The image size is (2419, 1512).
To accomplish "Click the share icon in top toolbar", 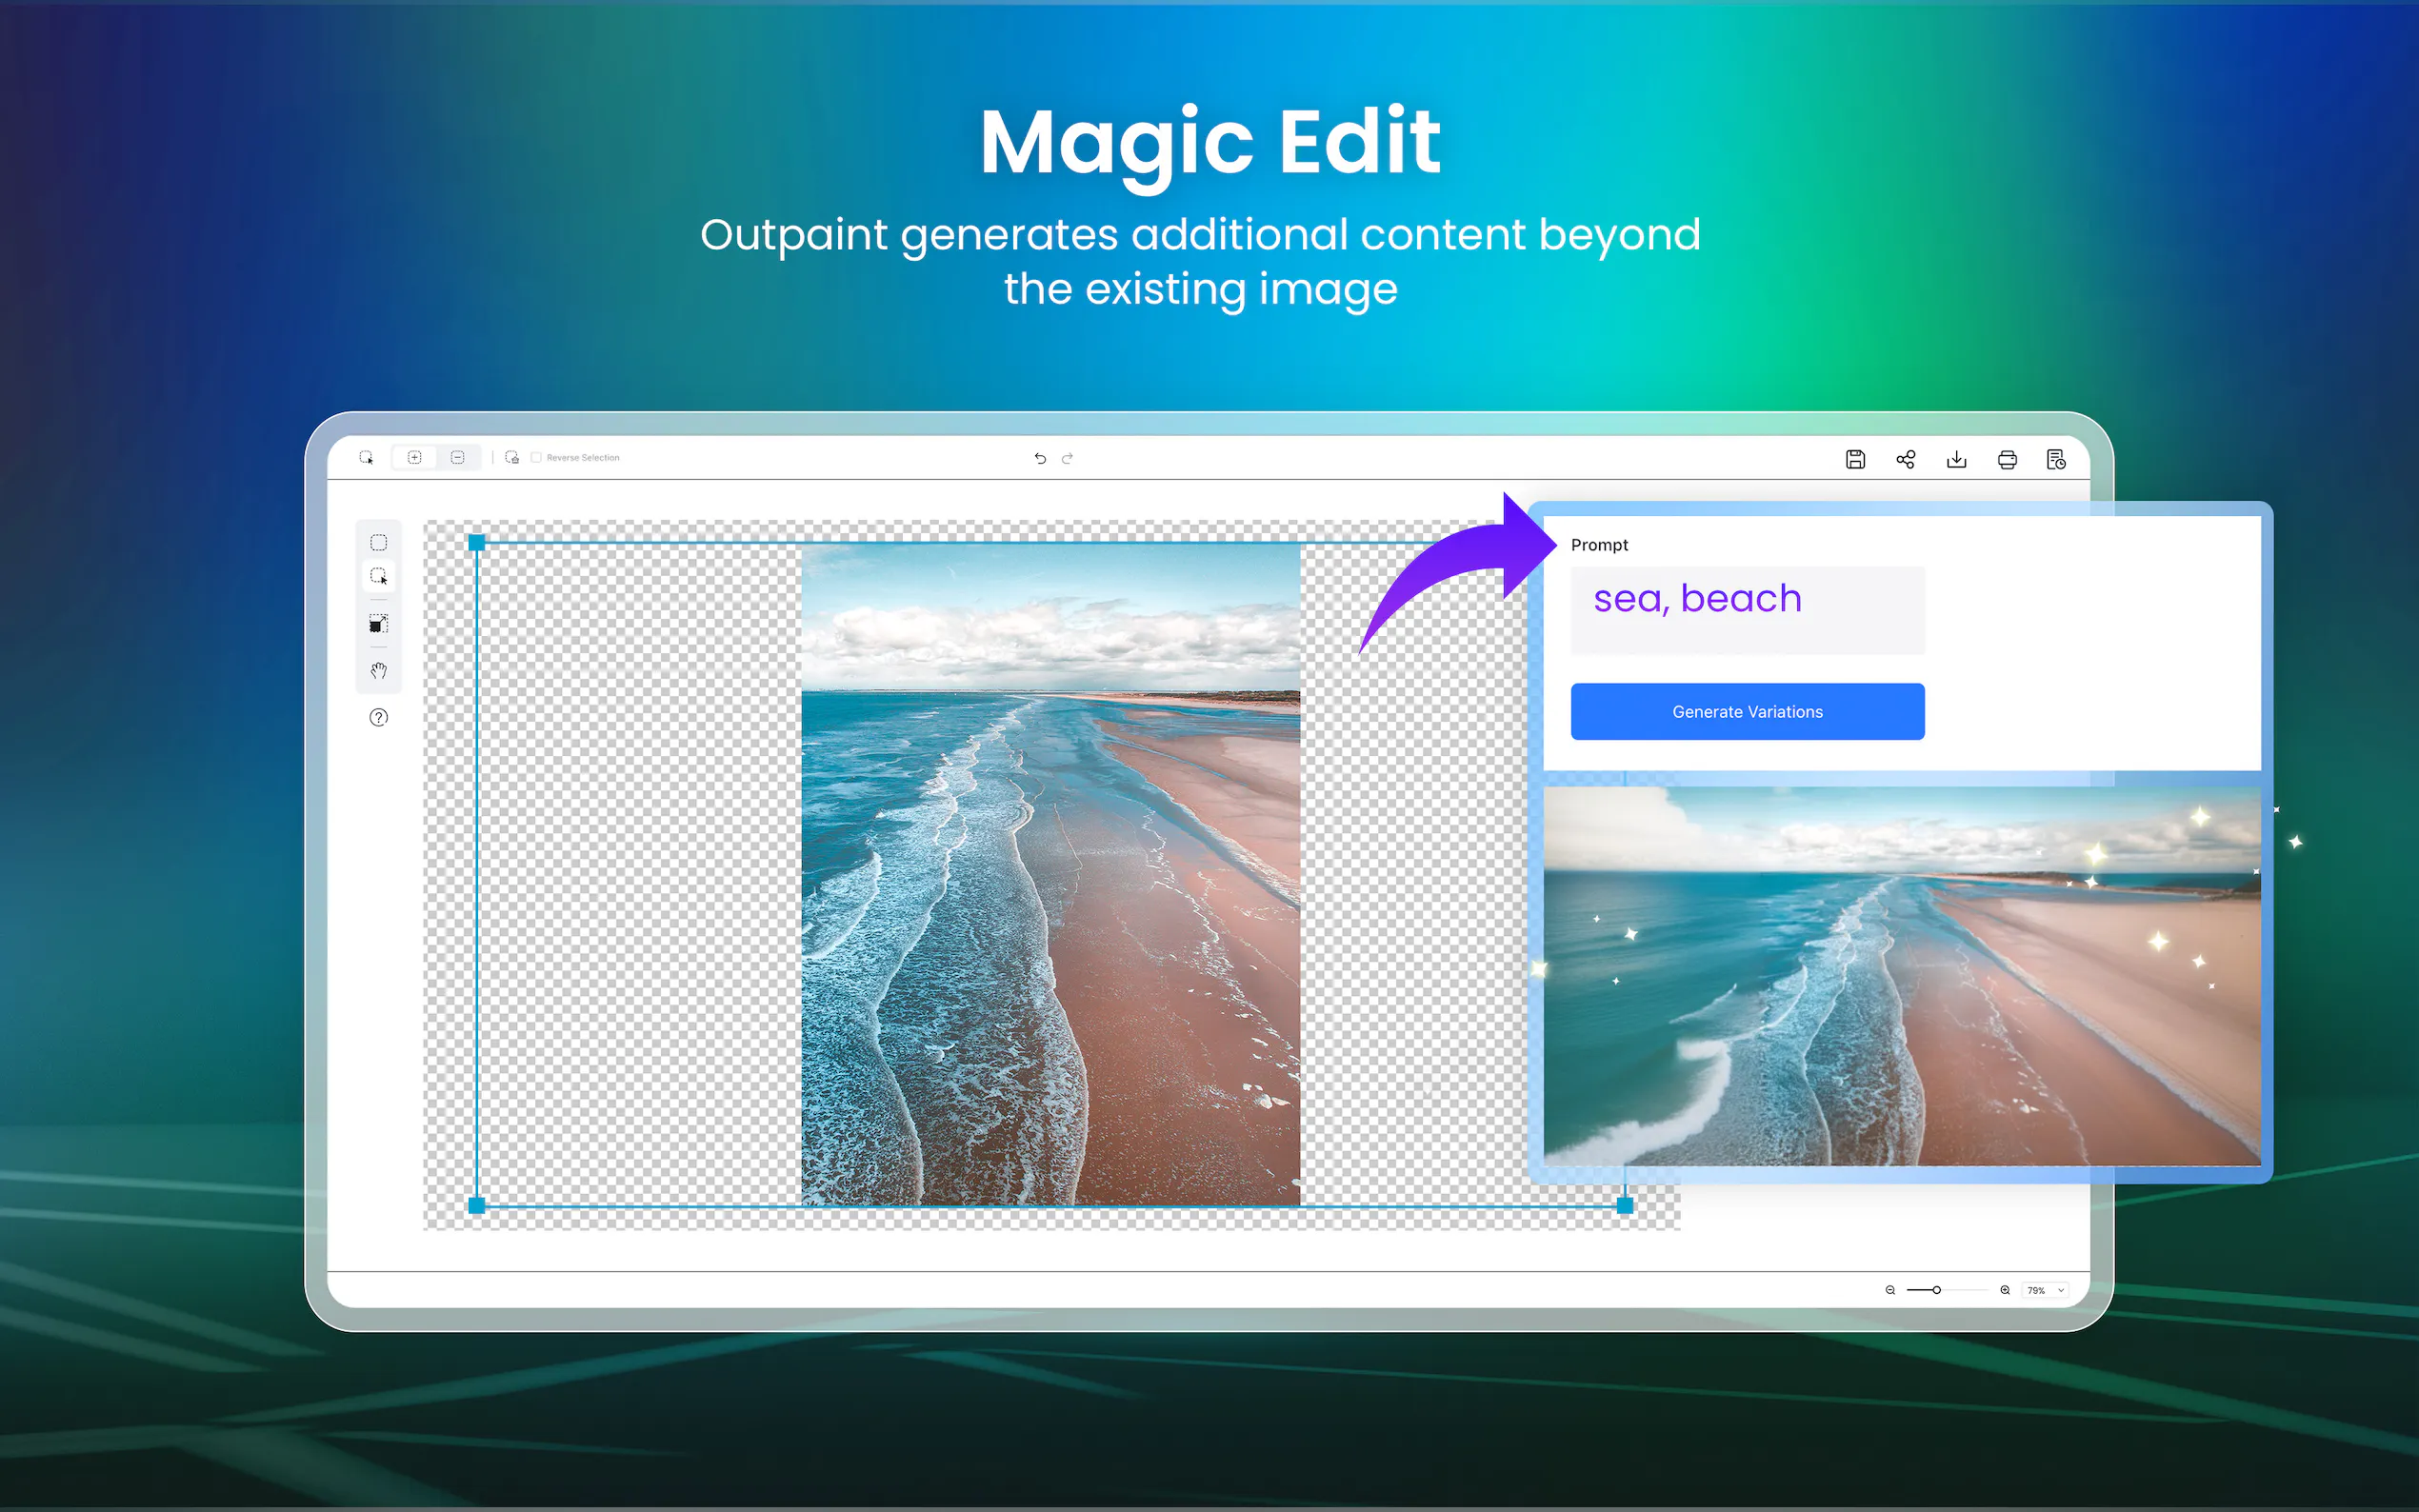I will tap(1905, 459).
